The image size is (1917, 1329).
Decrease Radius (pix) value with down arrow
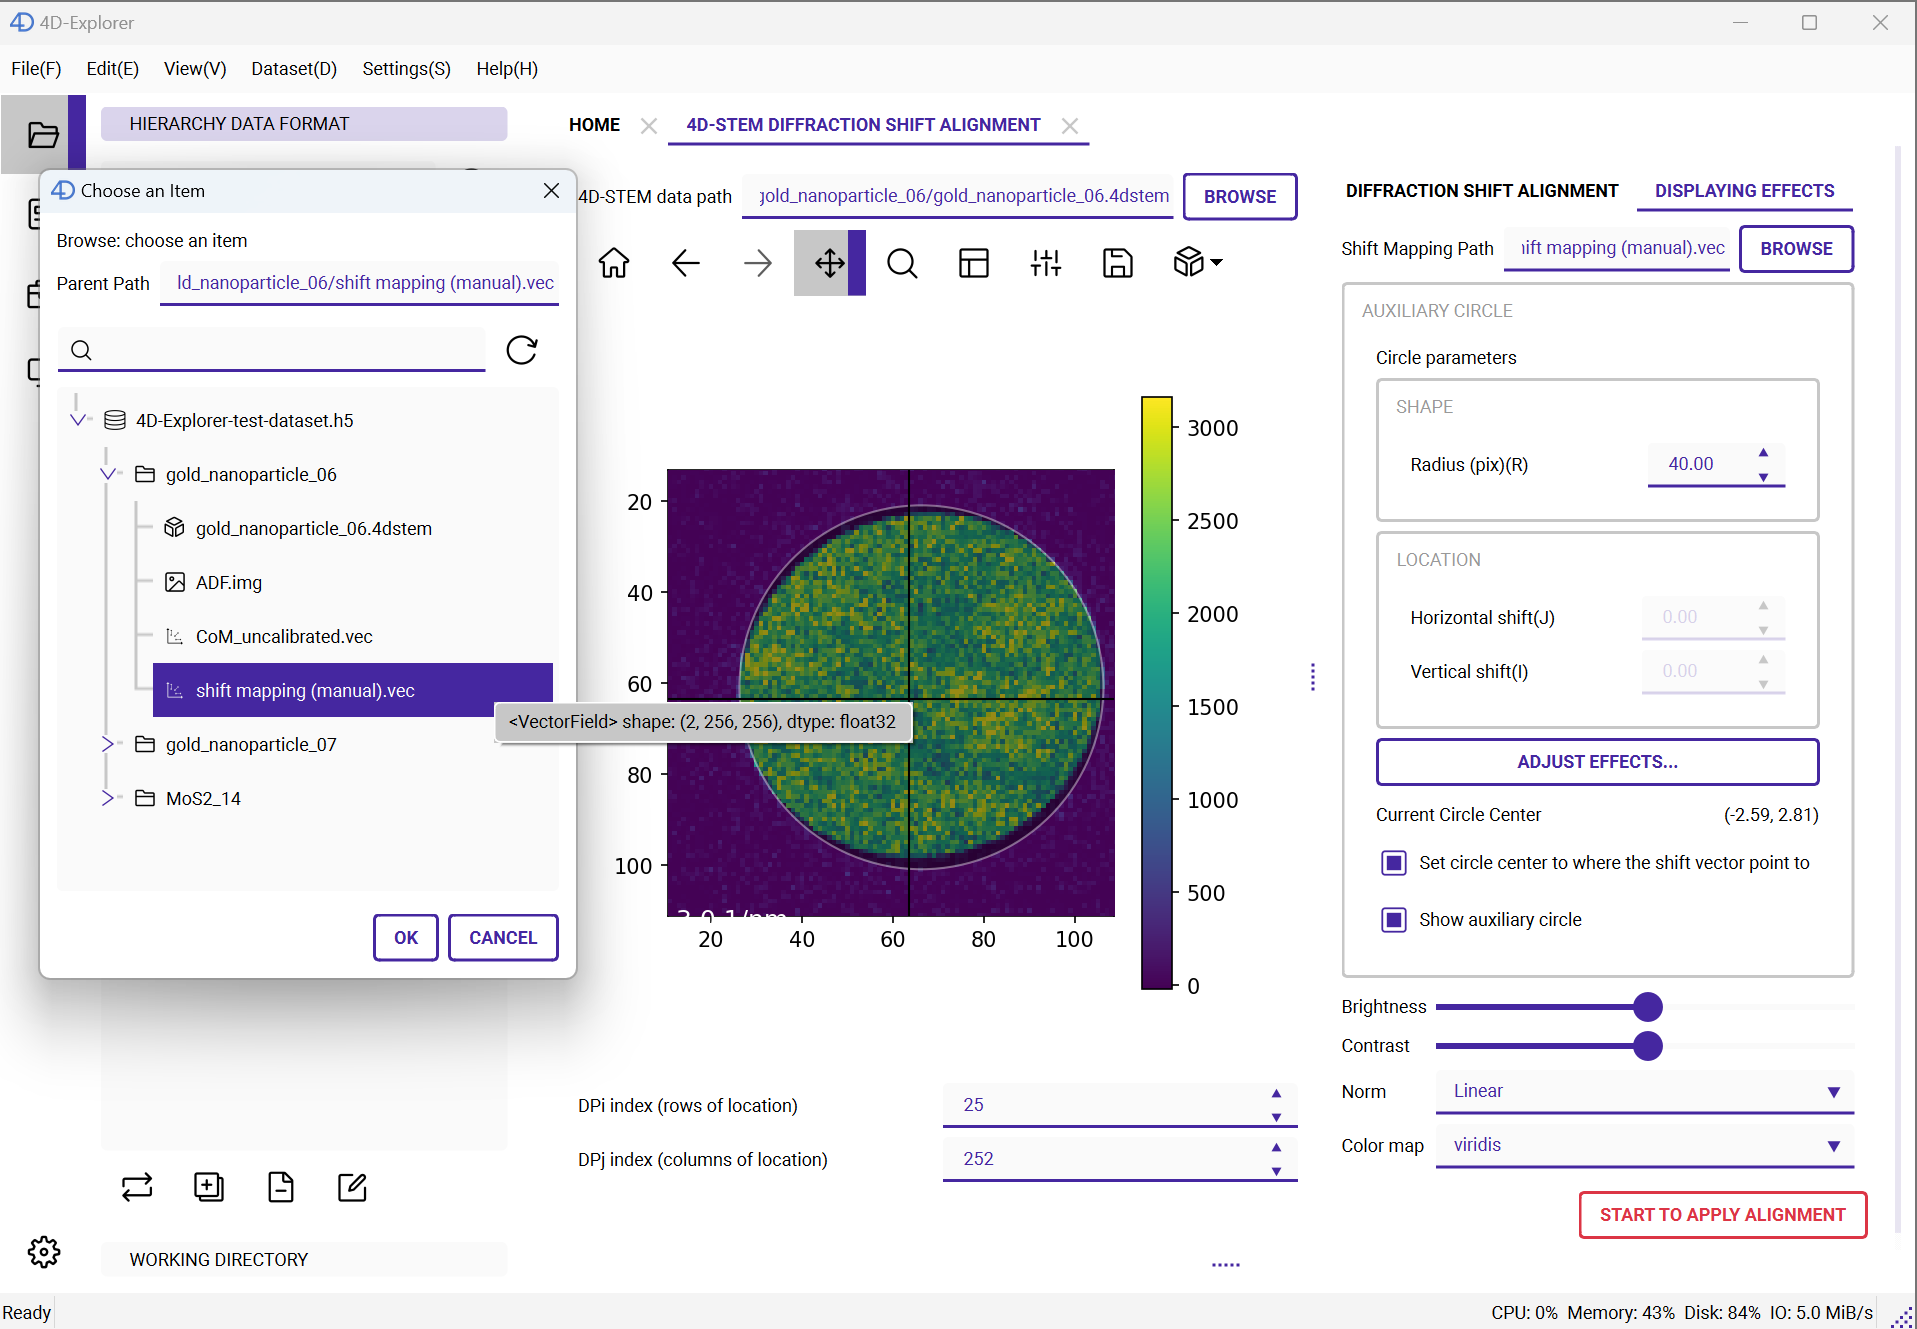(x=1764, y=477)
